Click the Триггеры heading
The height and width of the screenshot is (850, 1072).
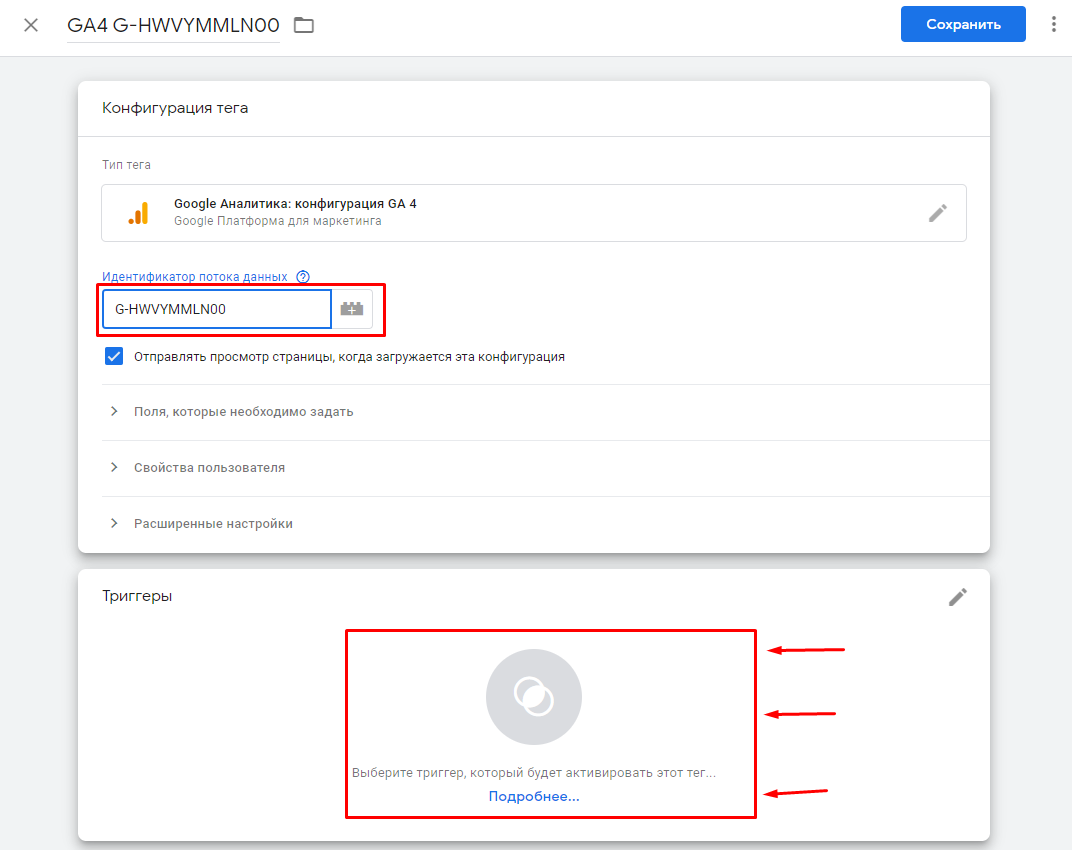(x=137, y=596)
